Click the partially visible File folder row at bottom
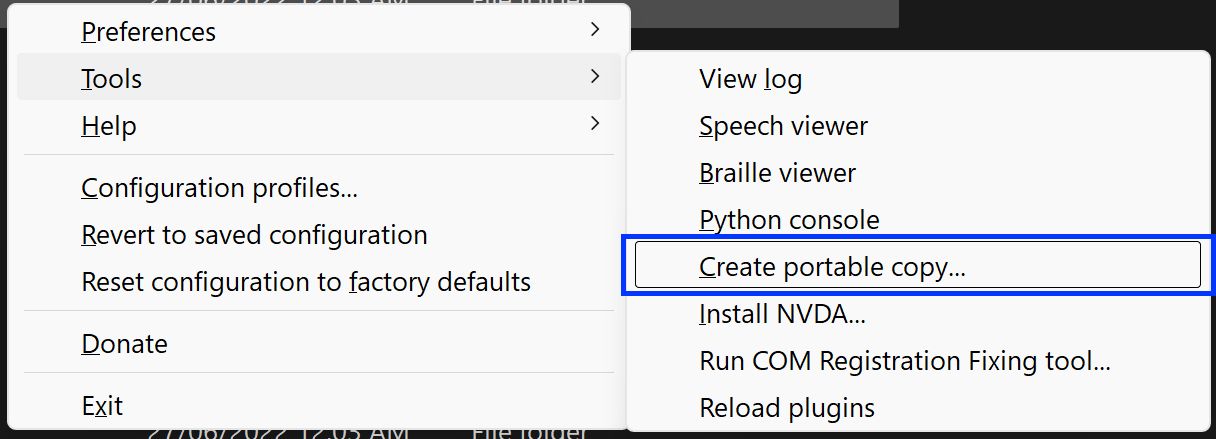1216x439 pixels. [528, 433]
